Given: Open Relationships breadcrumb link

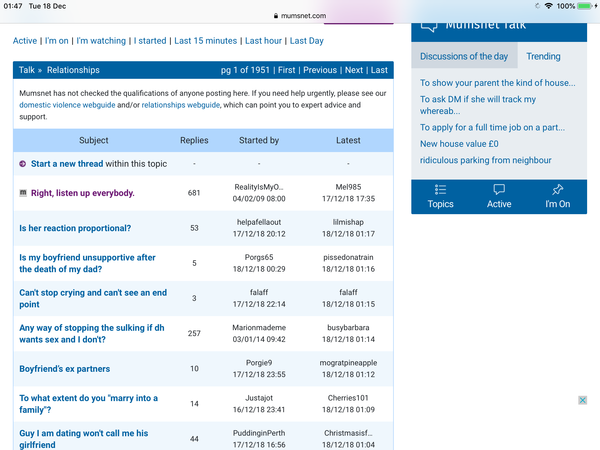Looking at the screenshot, I should click(x=73, y=70).
